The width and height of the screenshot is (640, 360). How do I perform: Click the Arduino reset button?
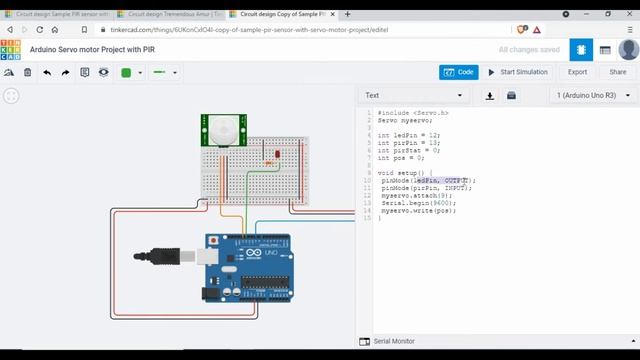point(213,241)
